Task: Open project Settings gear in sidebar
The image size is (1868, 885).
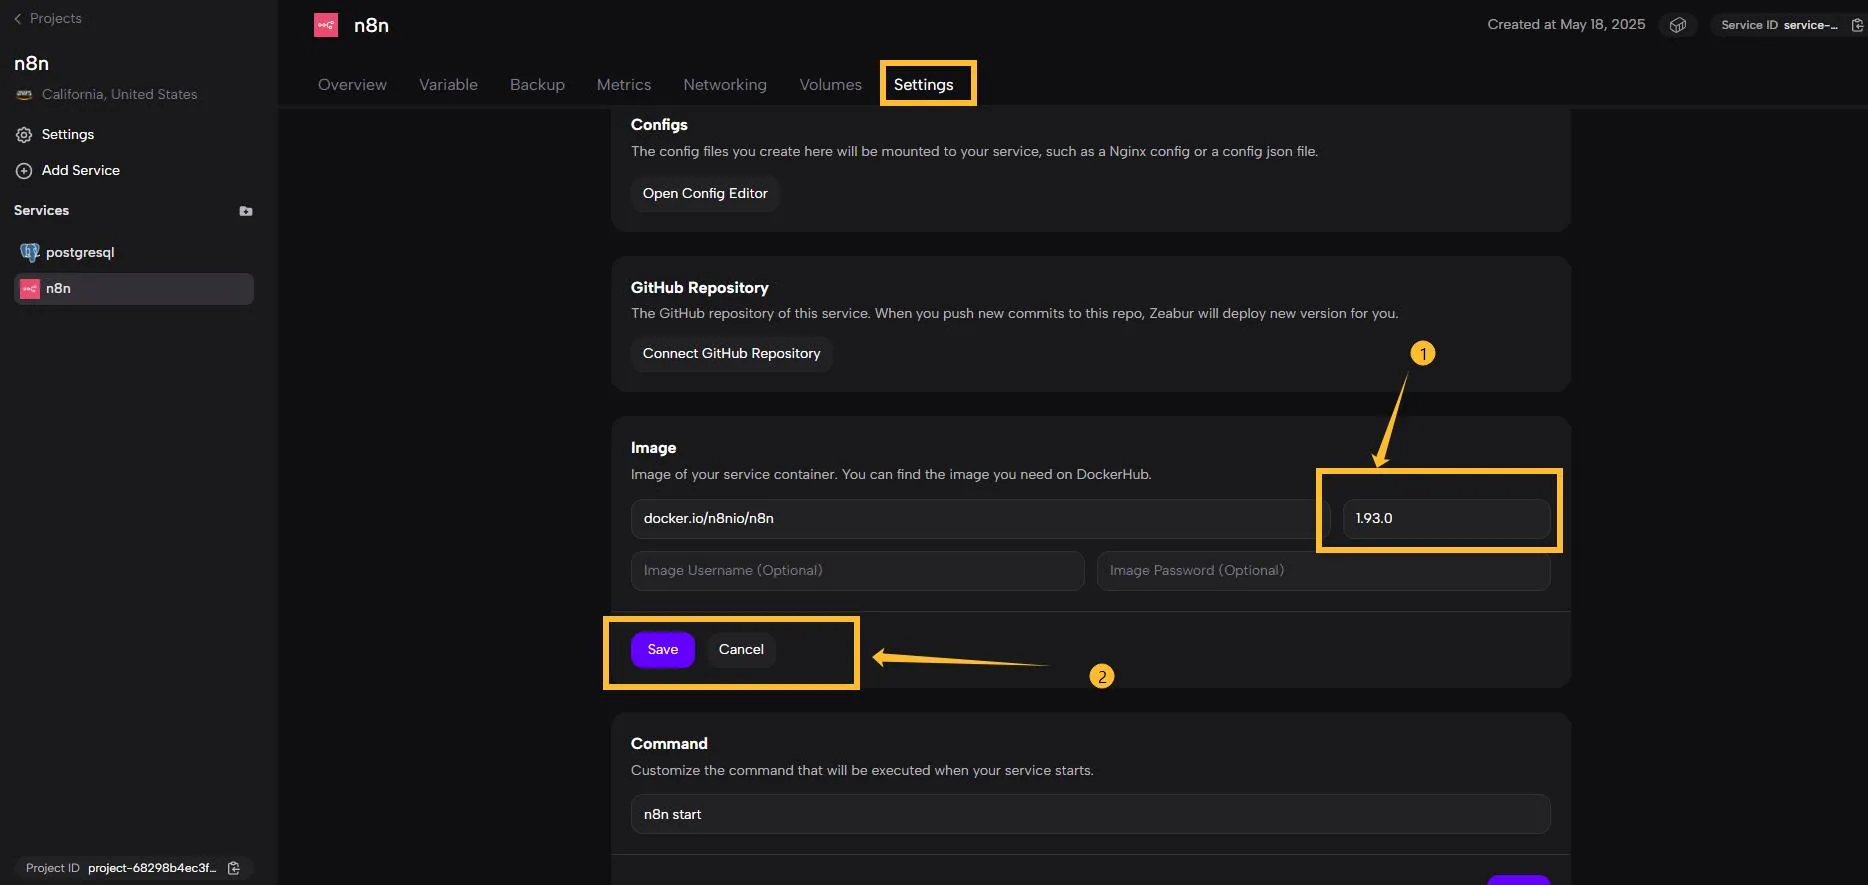Action: tap(24, 135)
